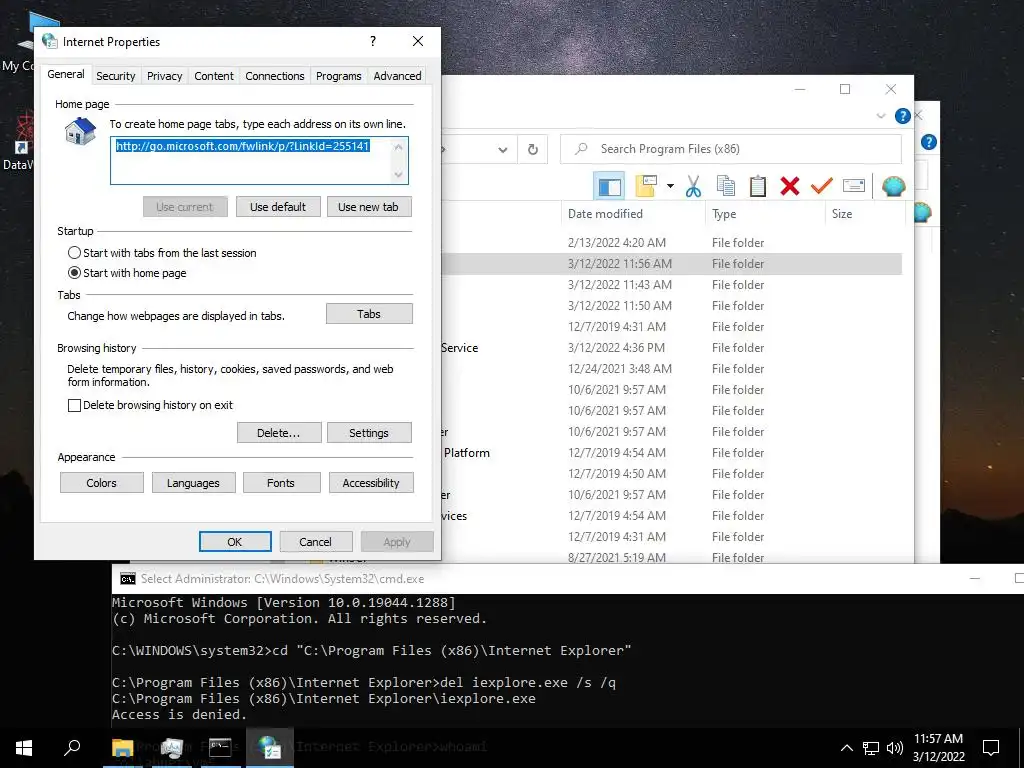Viewport: 1024px width, 768px height.
Task: Open the new folder dropdown arrow in toolbar
Action: [670, 186]
